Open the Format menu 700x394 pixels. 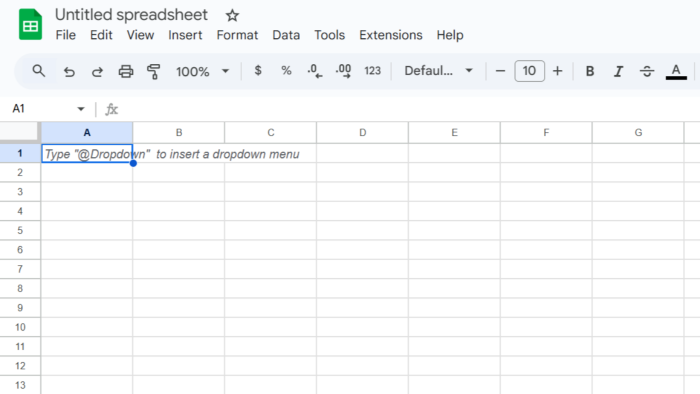(x=237, y=35)
